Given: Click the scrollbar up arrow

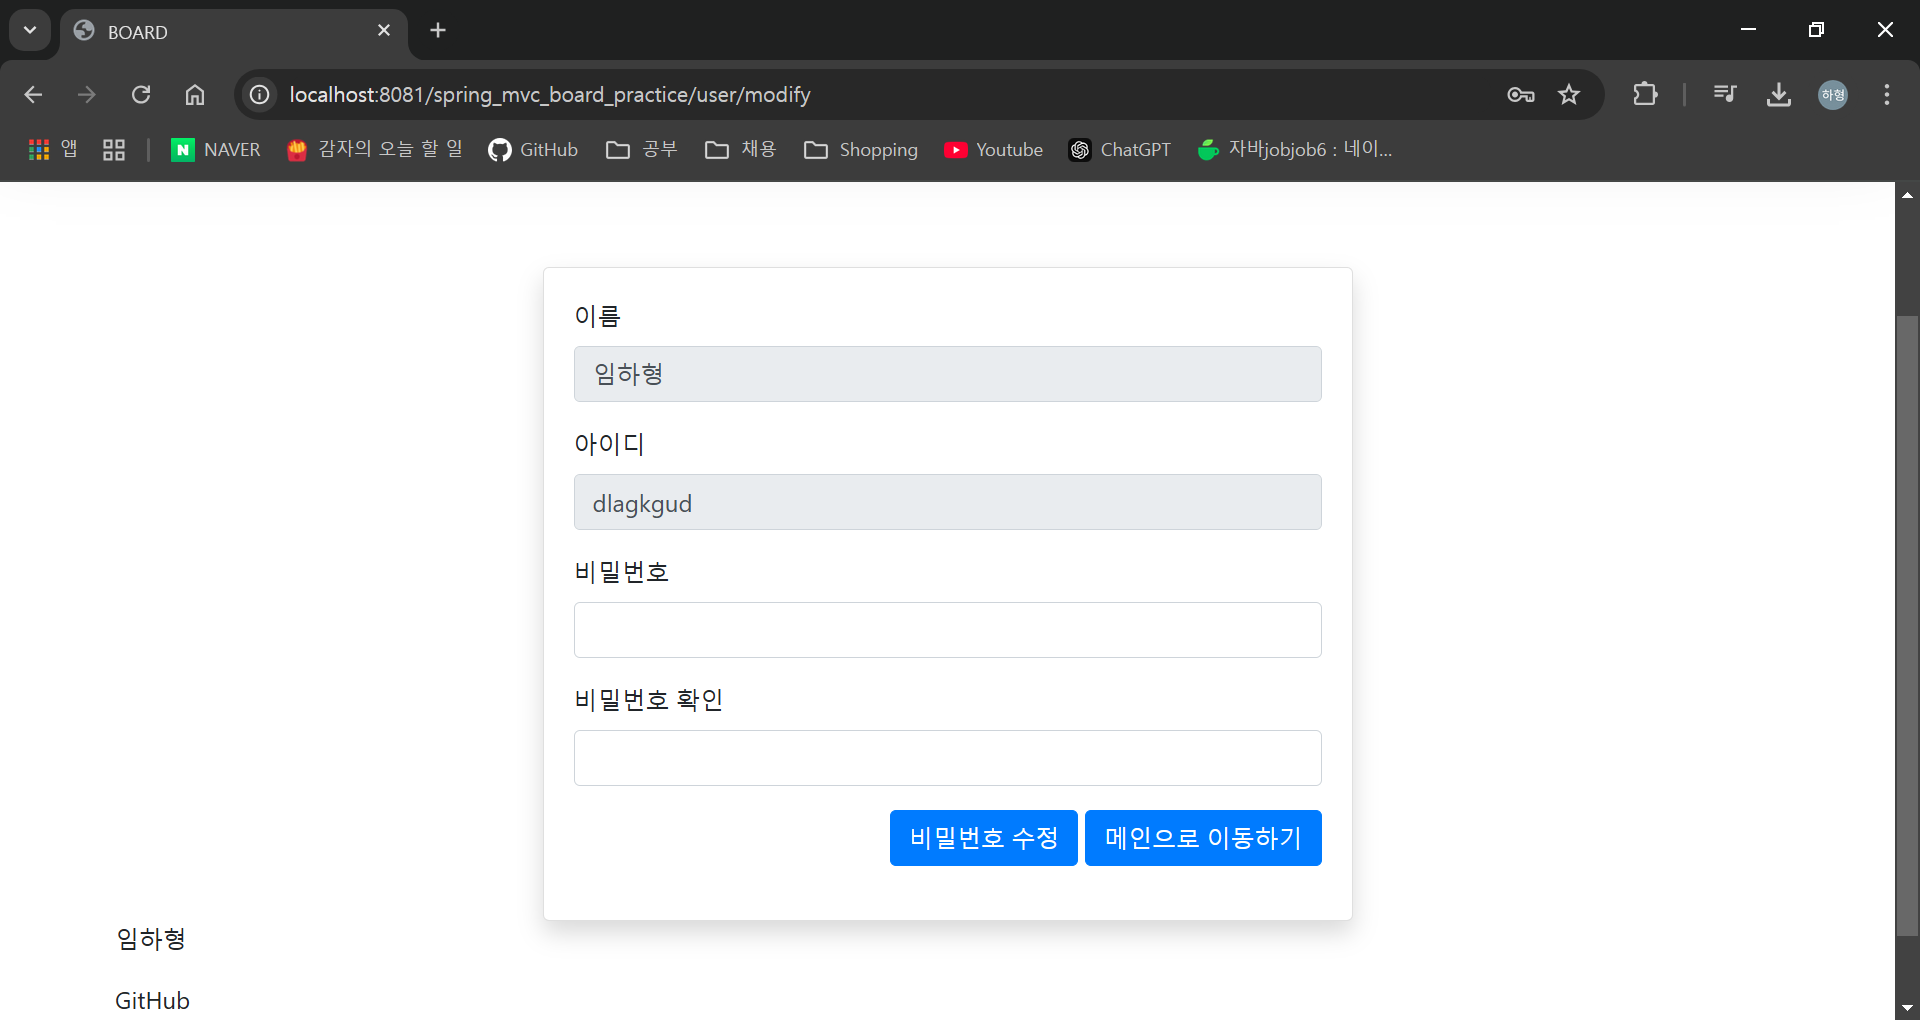Looking at the screenshot, I should click(1907, 195).
